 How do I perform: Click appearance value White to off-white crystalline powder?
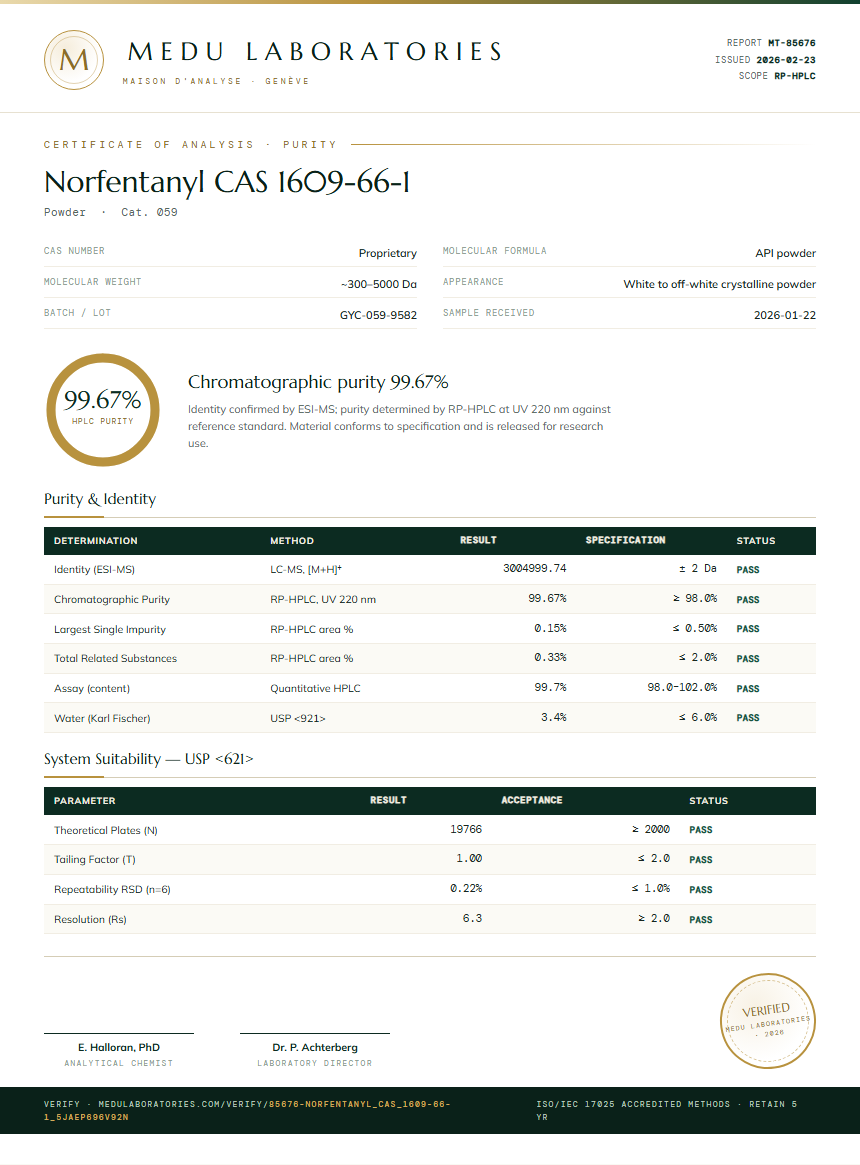pyautogui.click(x=720, y=284)
